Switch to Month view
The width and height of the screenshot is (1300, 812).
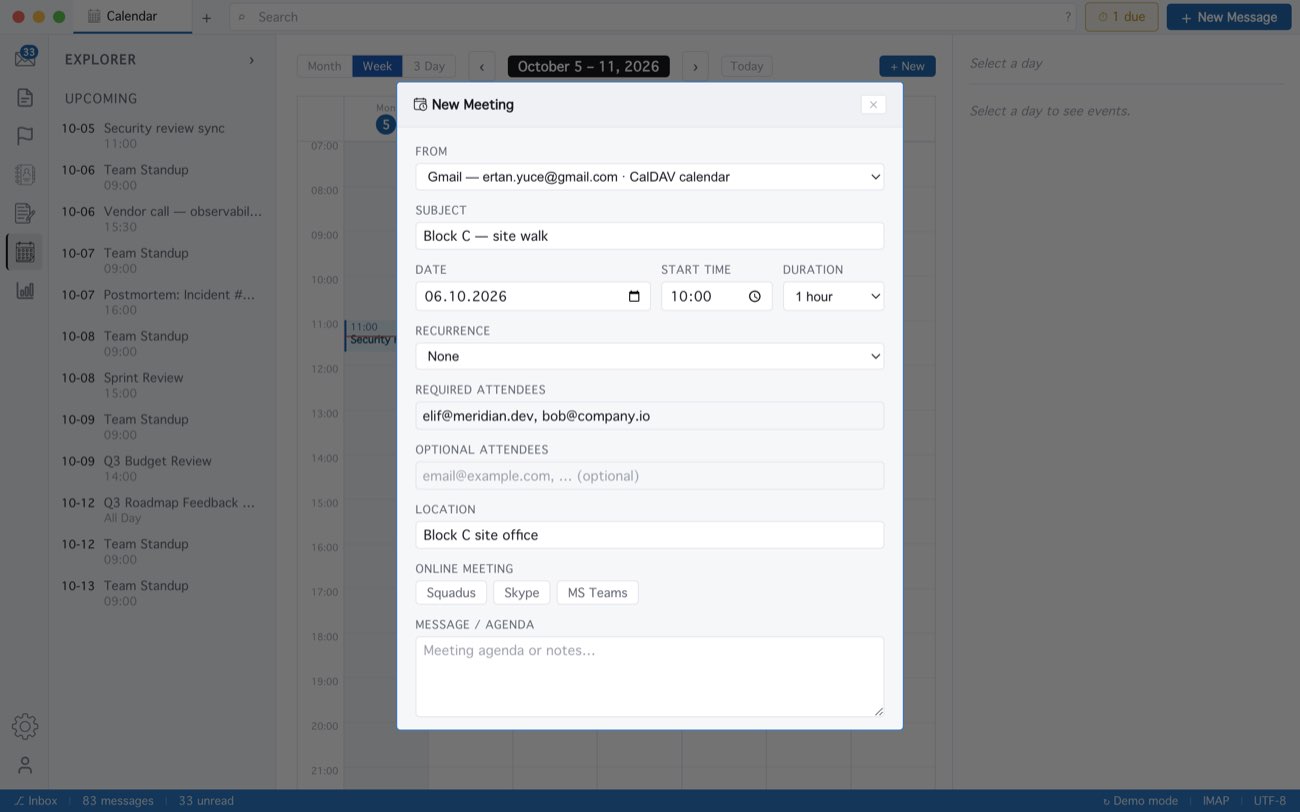pos(324,66)
